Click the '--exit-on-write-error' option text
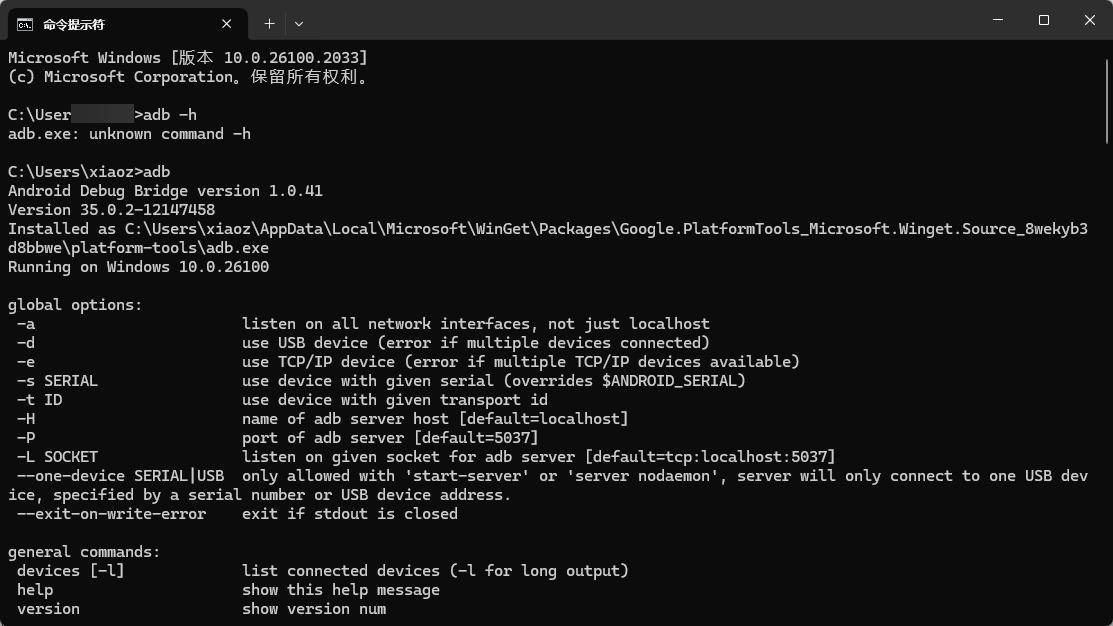This screenshot has height=626, width=1113. [111, 514]
